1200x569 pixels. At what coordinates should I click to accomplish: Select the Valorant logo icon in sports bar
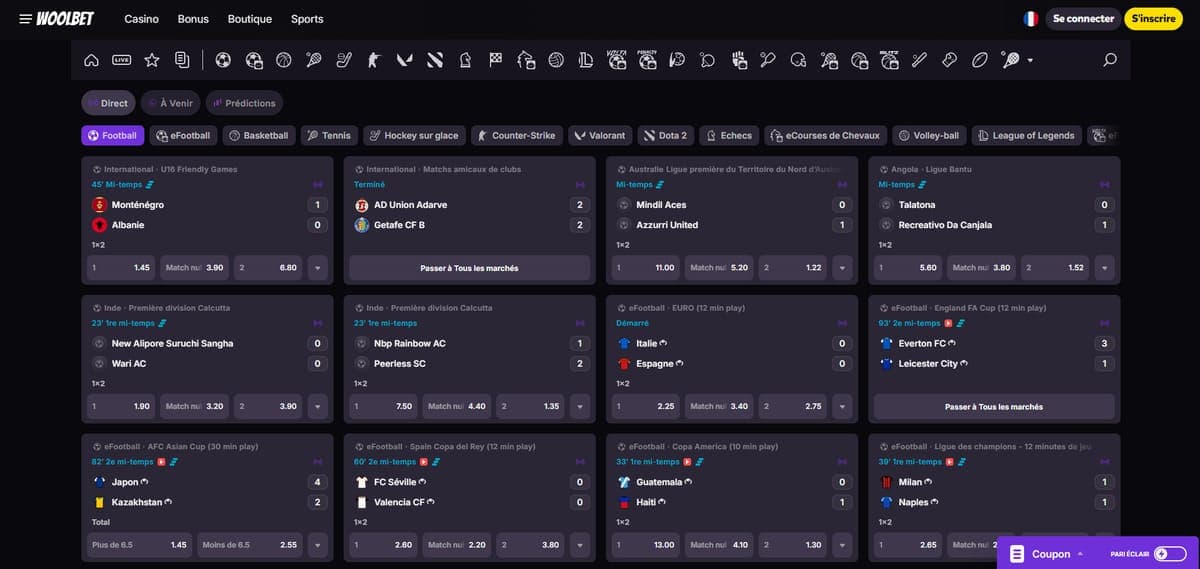pos(404,60)
